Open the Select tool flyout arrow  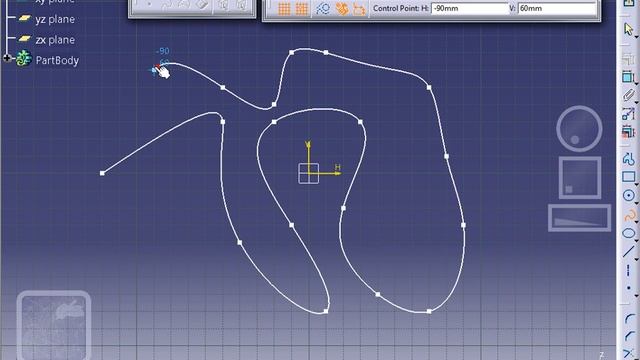(x=636, y=37)
